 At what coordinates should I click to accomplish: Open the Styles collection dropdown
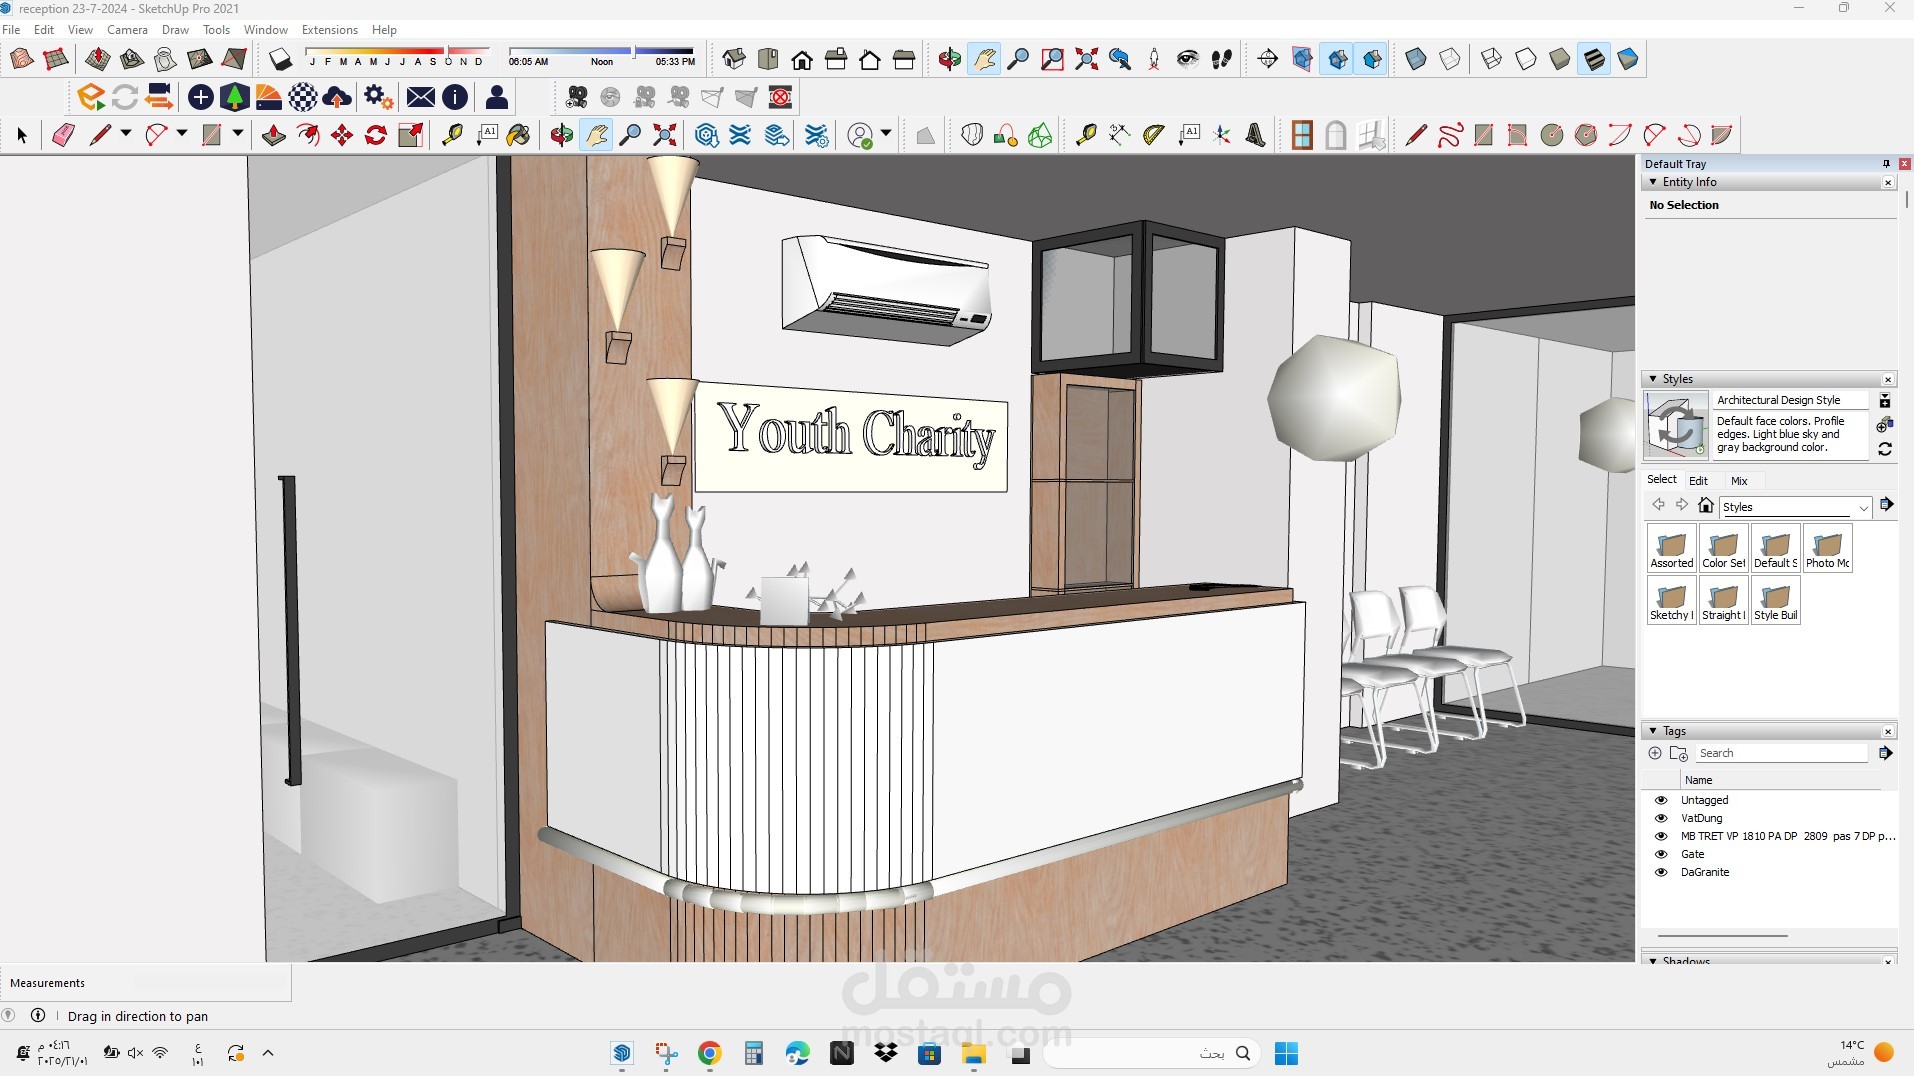click(1863, 507)
